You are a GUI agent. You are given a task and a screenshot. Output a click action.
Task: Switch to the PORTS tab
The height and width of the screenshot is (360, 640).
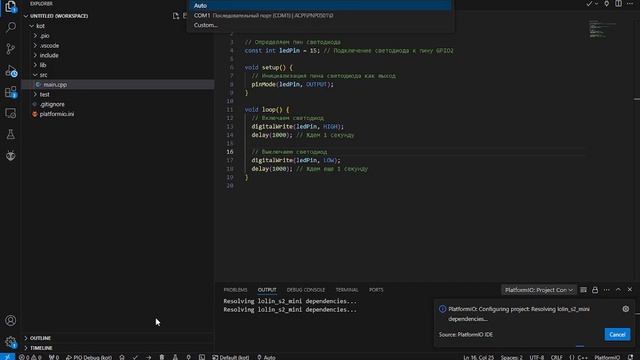click(376, 290)
